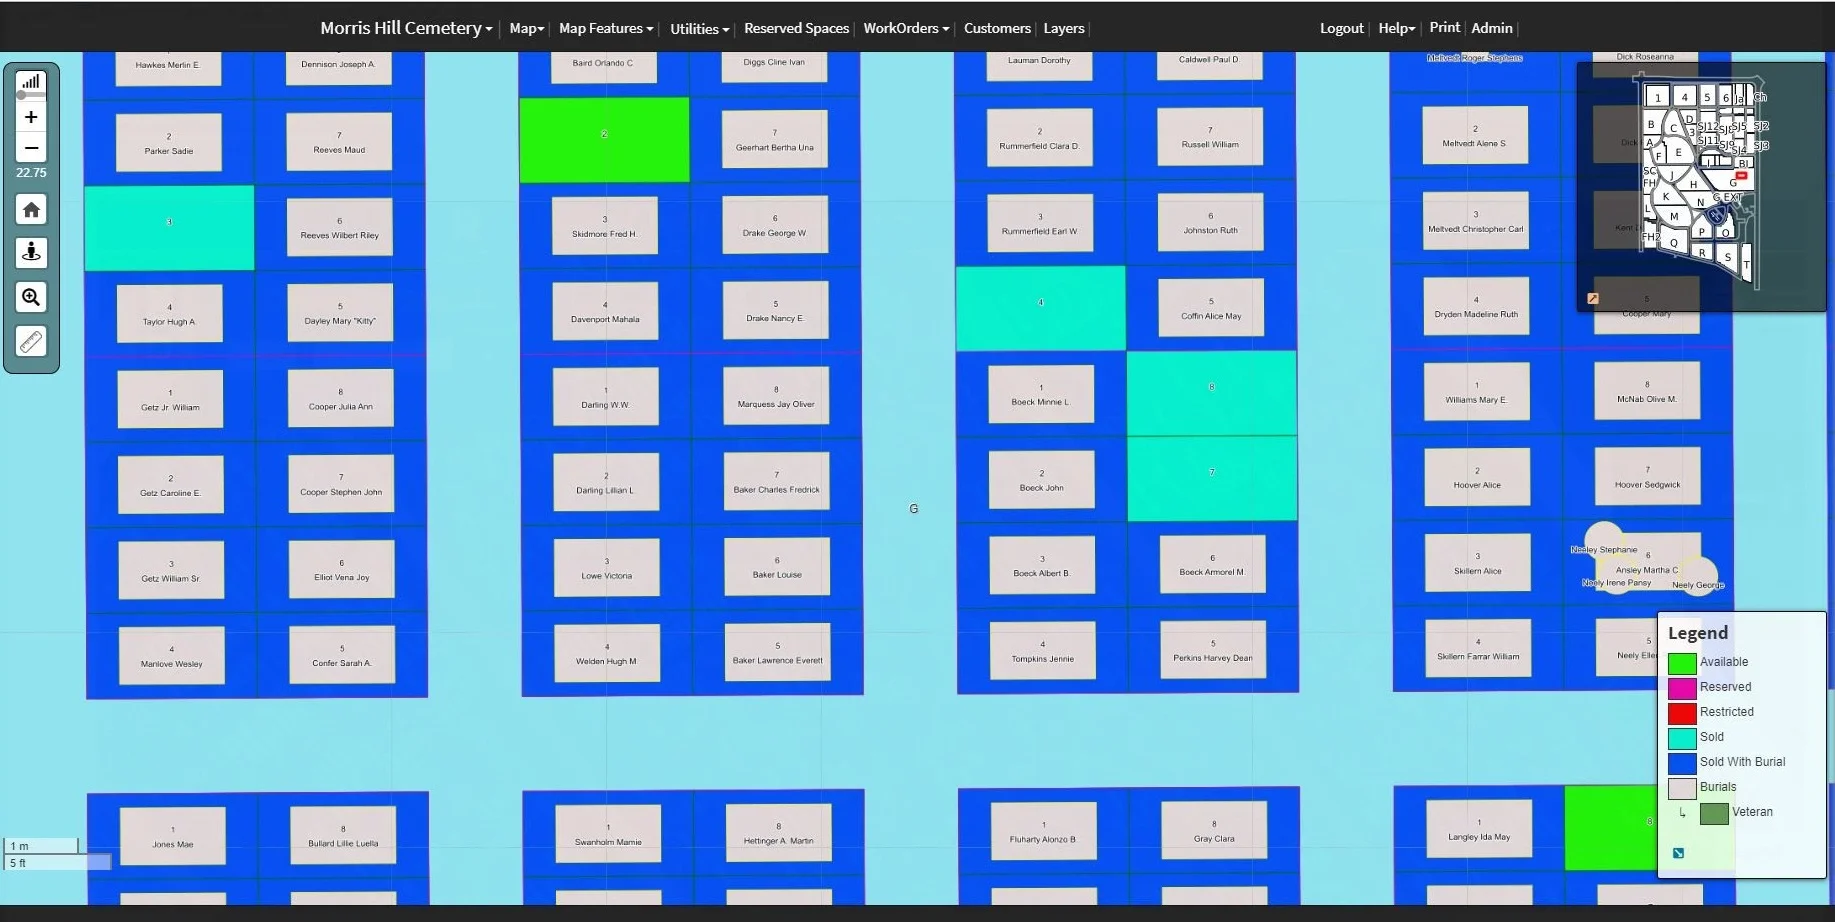Click the Veteran green legend swatch
This screenshot has width=1835, height=922.
[x=1714, y=813]
